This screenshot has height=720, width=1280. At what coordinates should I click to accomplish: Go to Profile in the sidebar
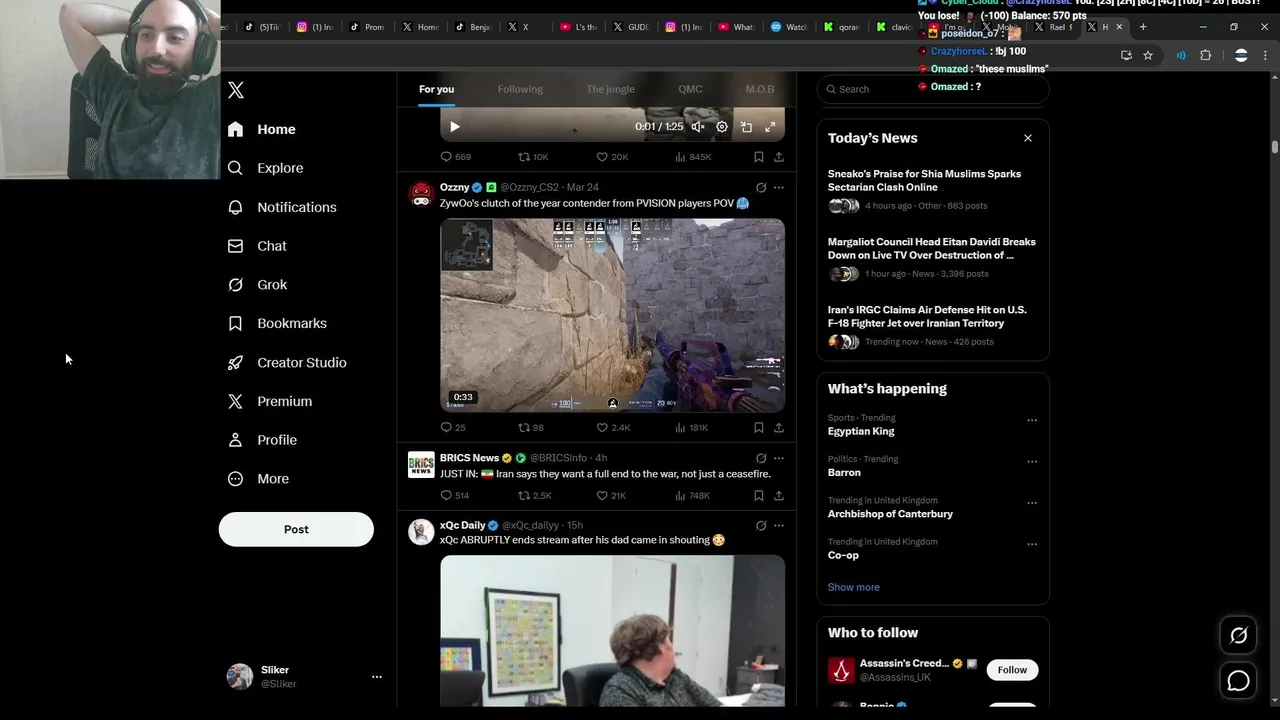(x=262, y=440)
